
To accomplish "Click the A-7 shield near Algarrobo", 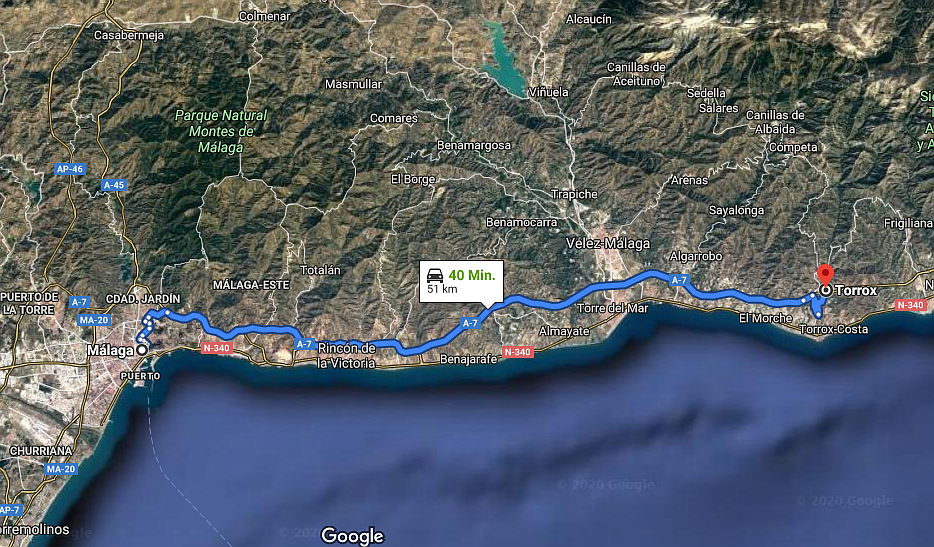I will [x=678, y=279].
